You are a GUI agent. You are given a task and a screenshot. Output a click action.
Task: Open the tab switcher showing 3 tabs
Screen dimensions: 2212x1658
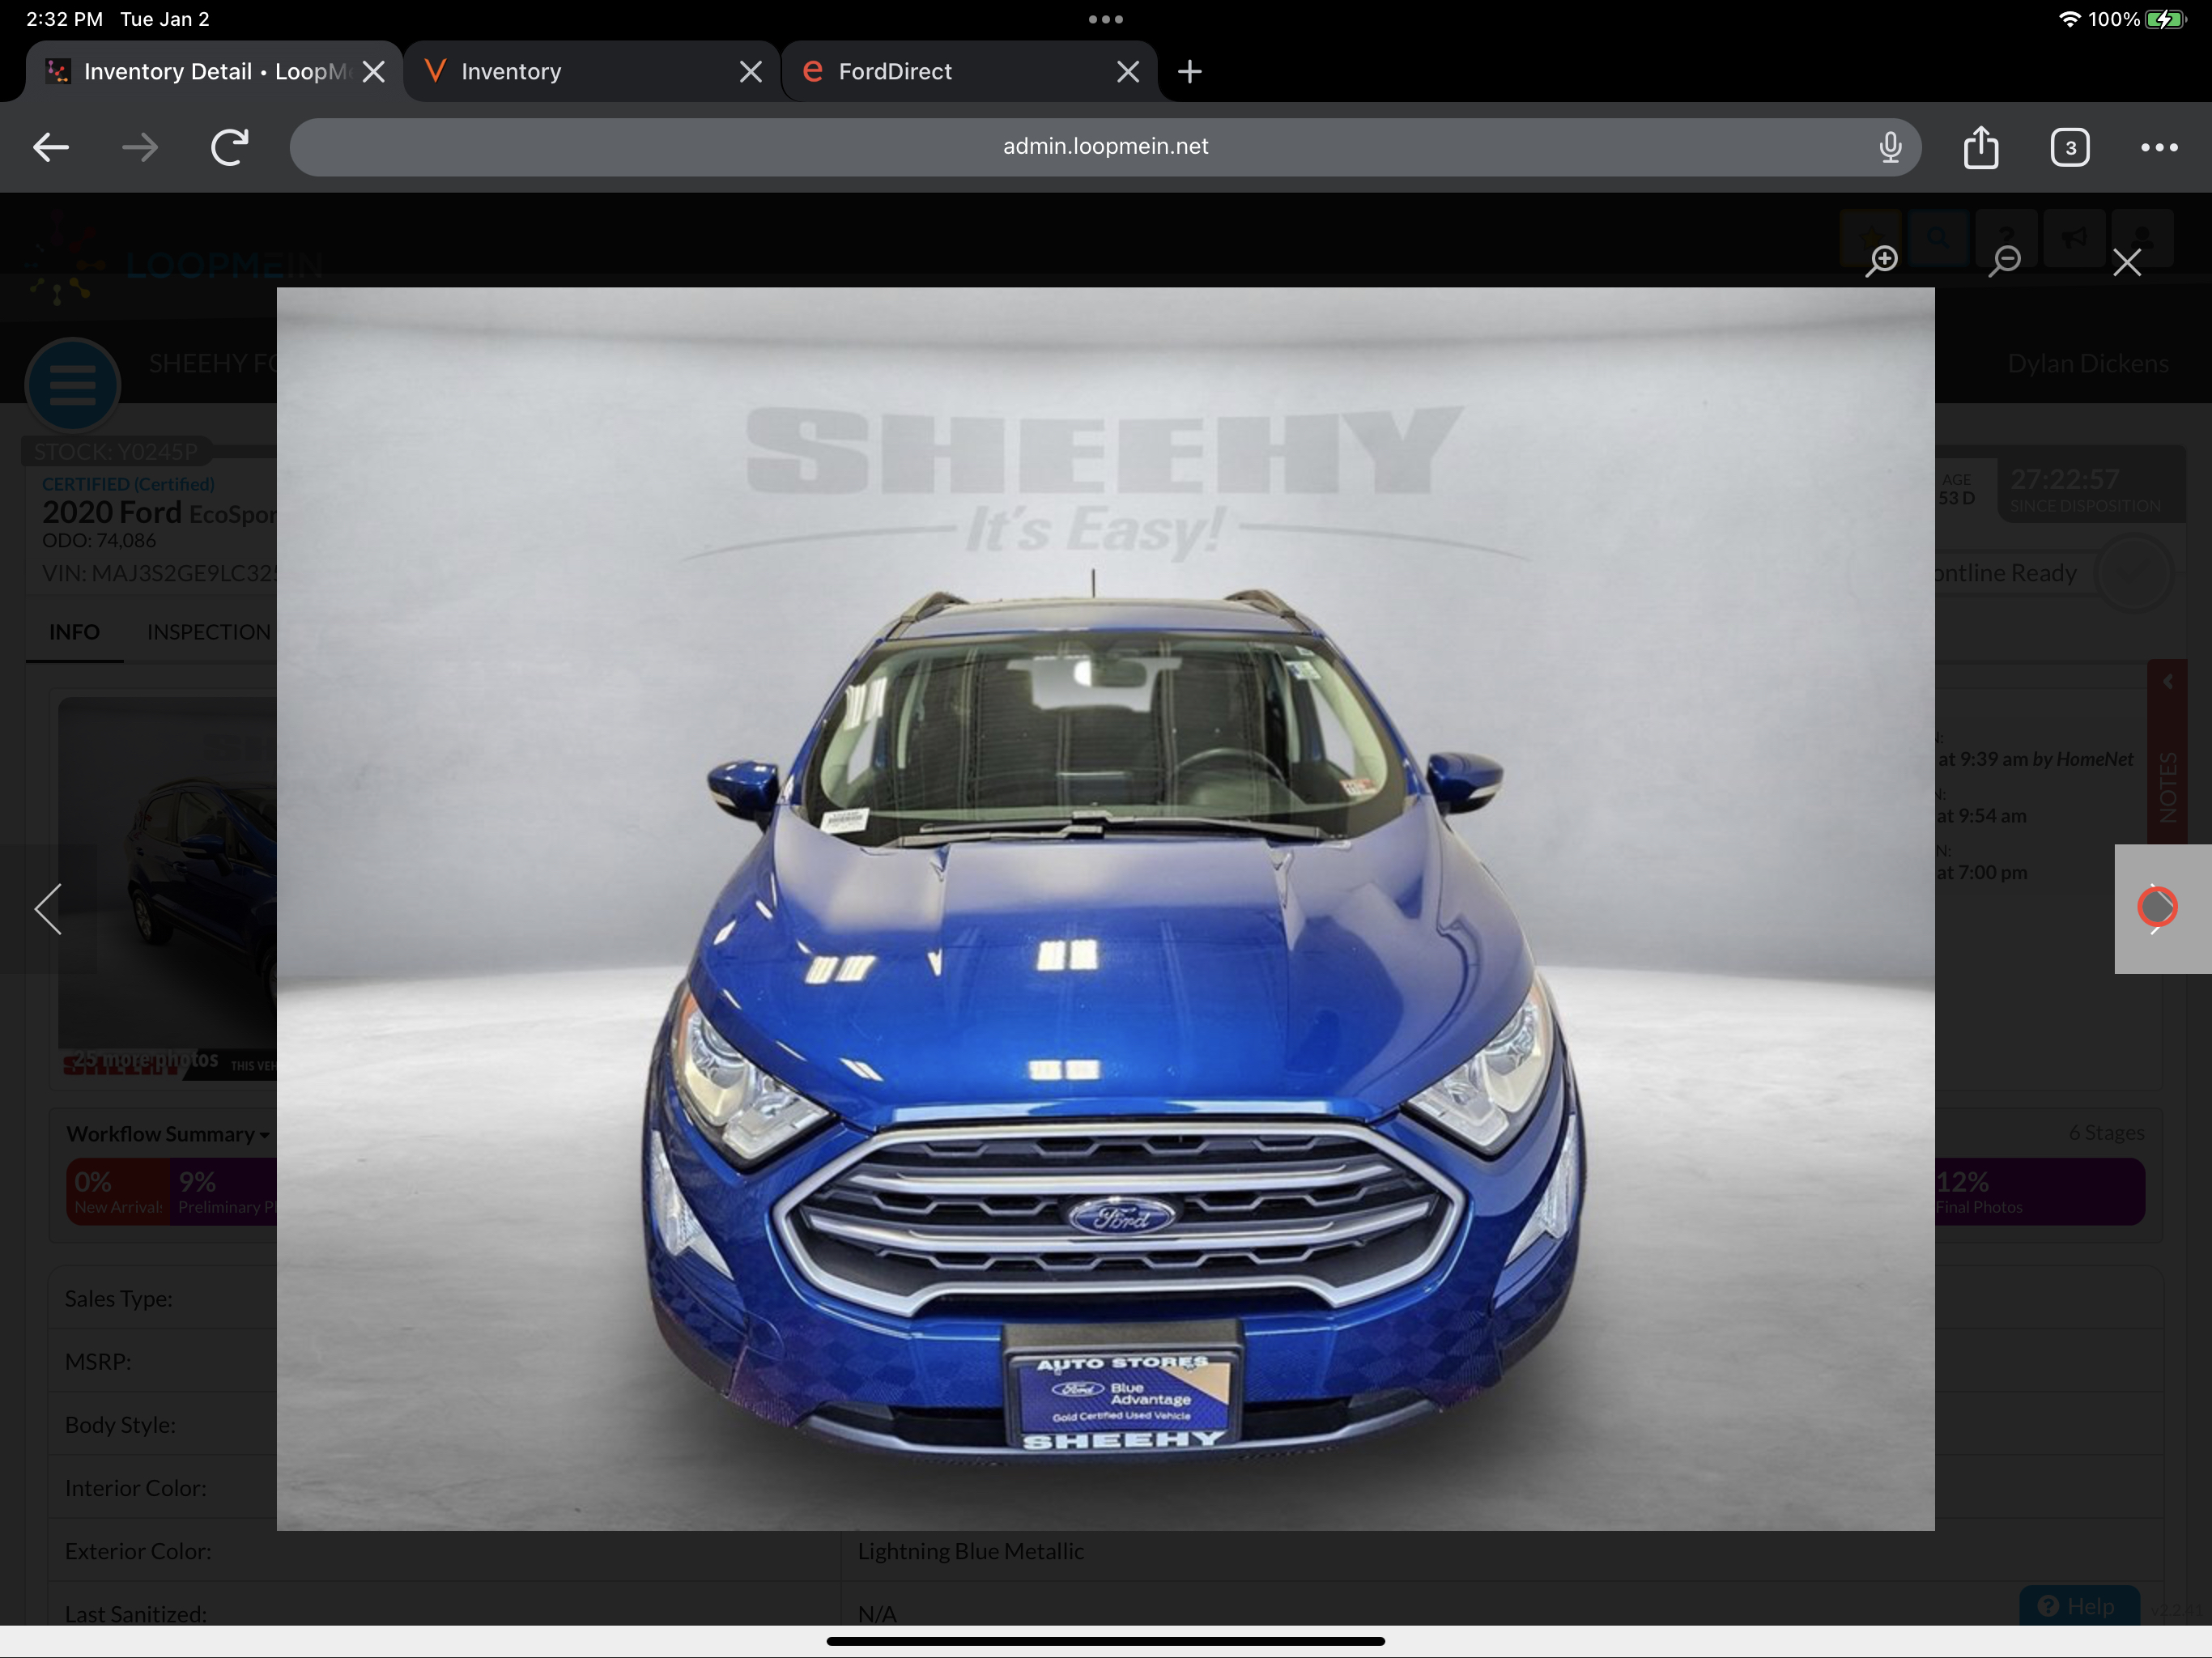click(x=2069, y=147)
